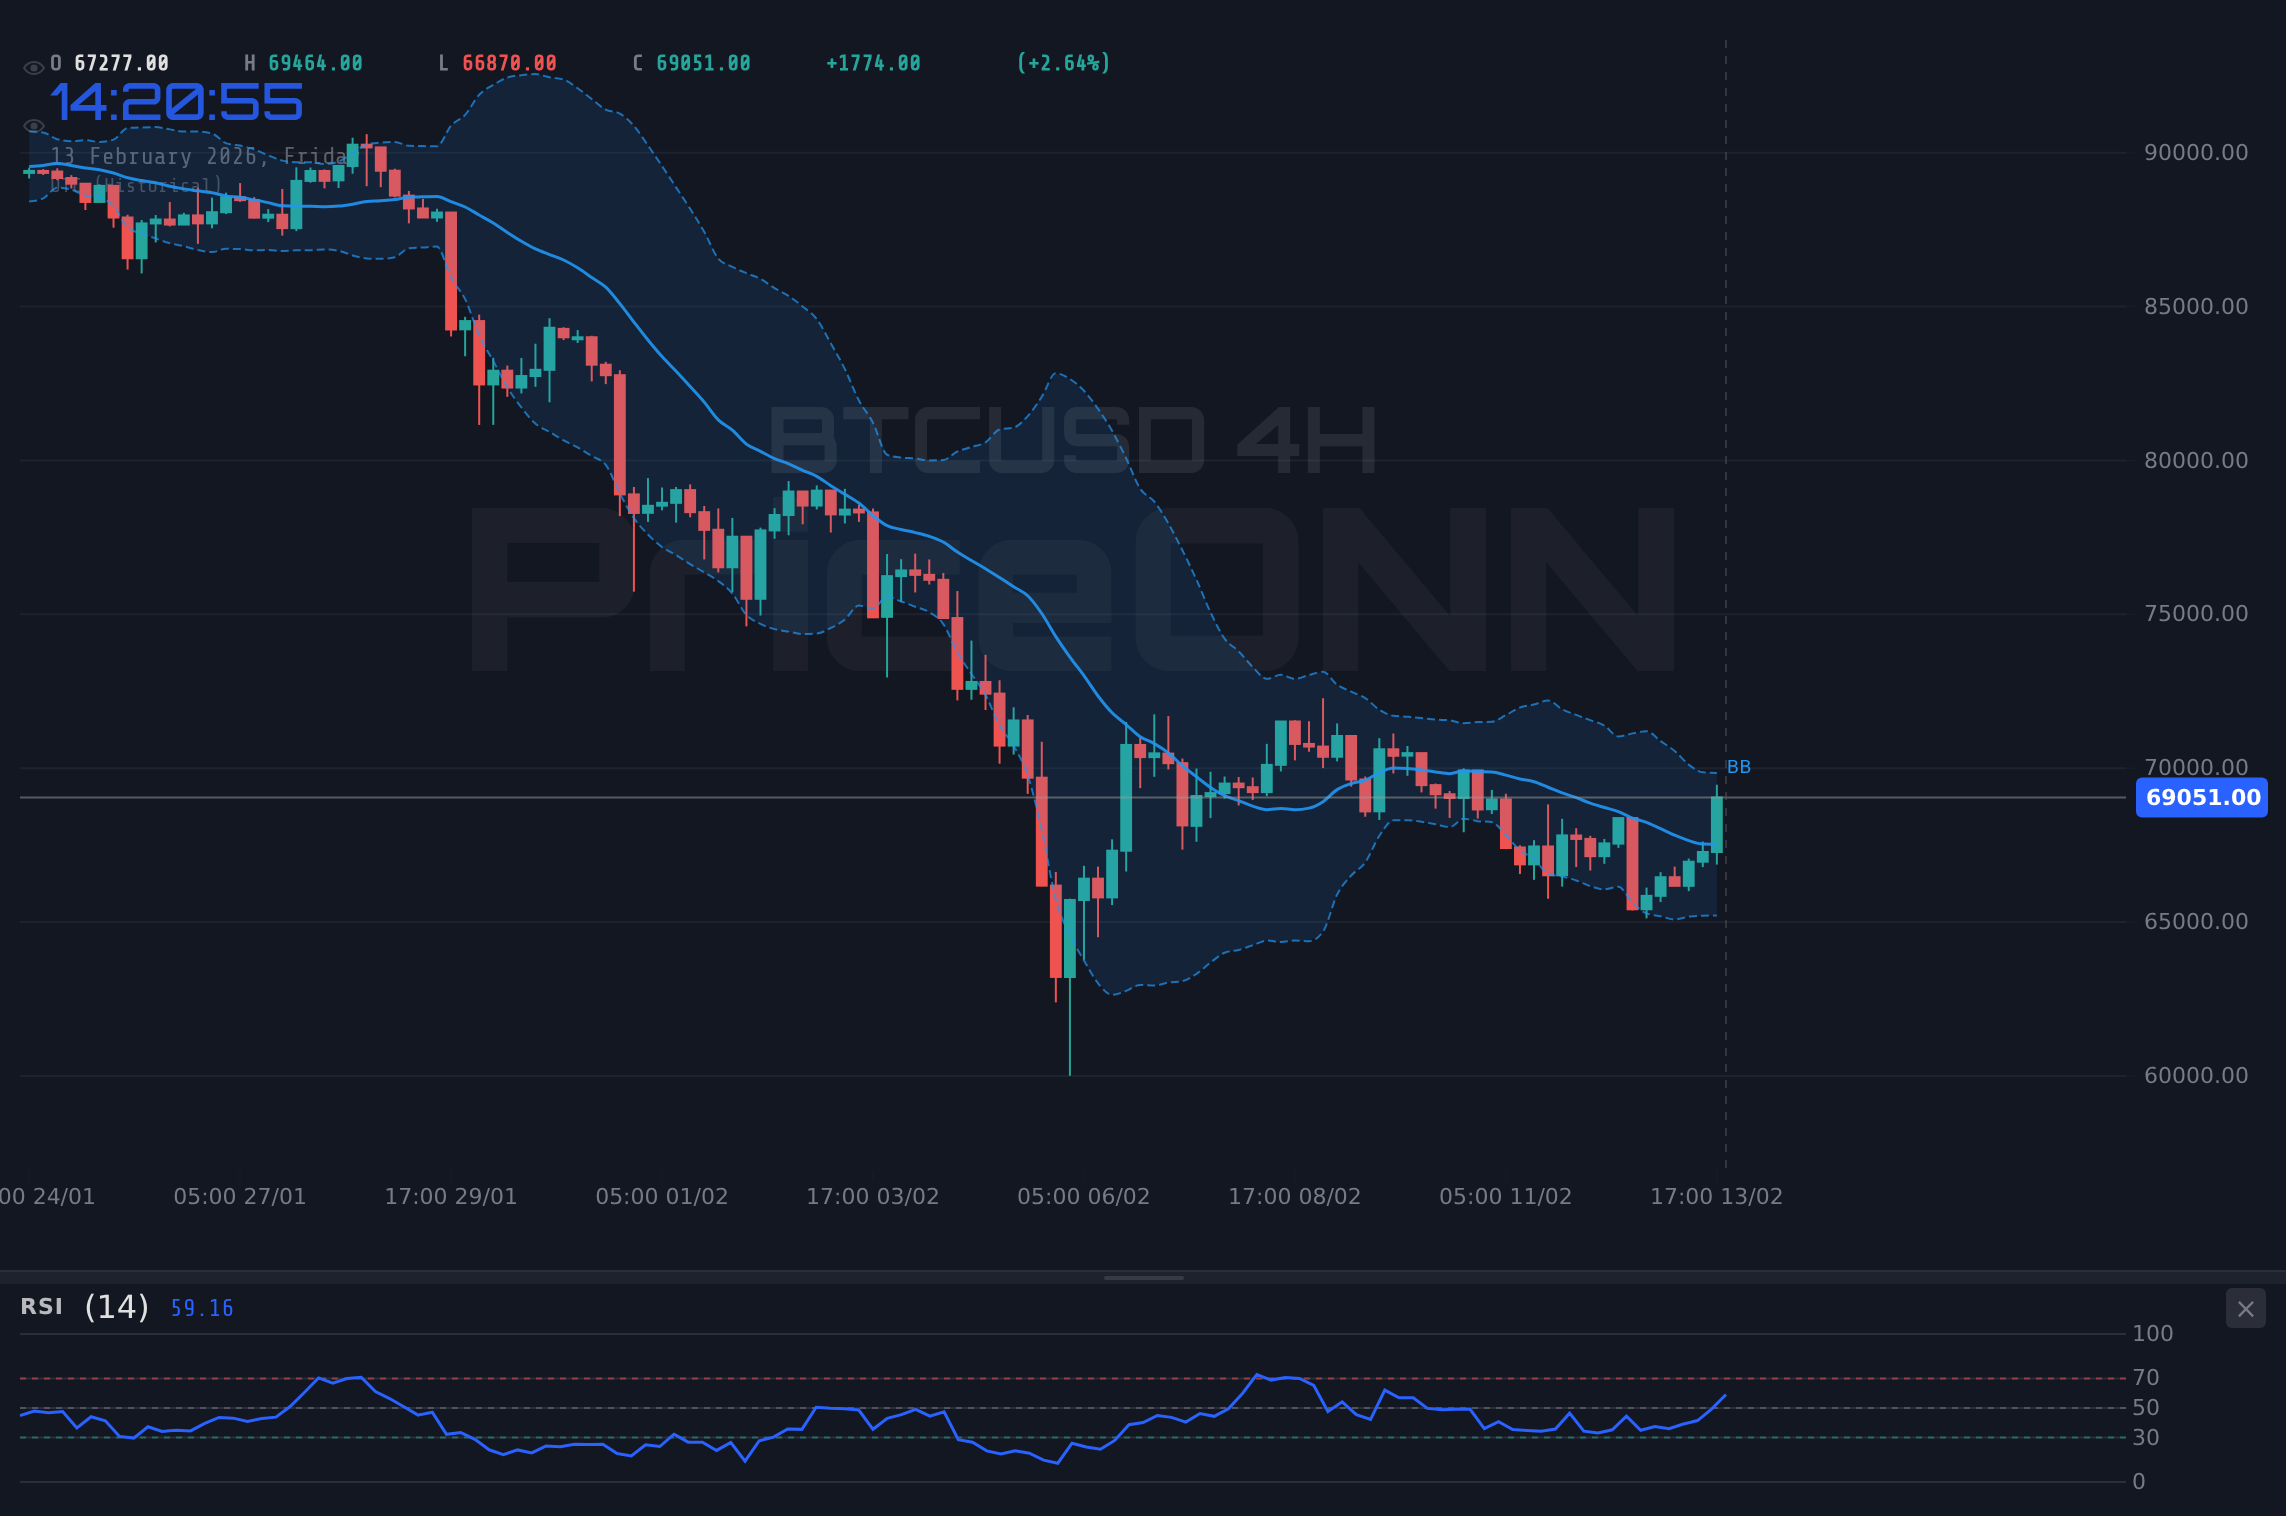
Task: Click the RSI (14) period label
Action: pyautogui.click(x=117, y=1307)
